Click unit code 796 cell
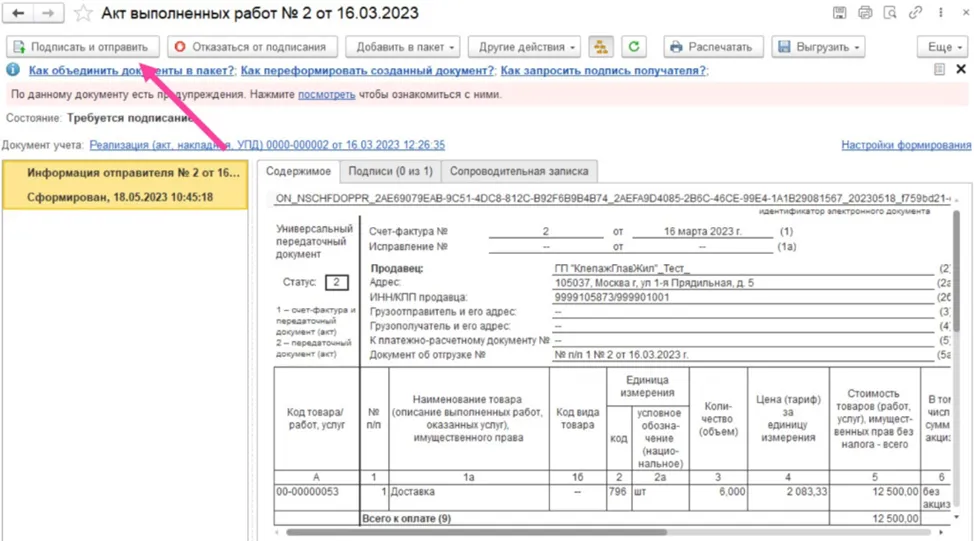Screen dimensions: 974x541 coord(619,498)
